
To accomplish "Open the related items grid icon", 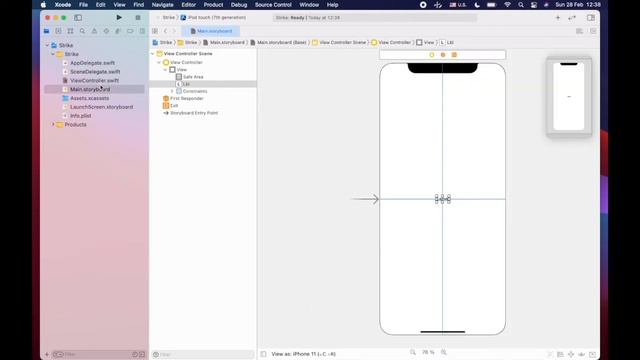I will pyautogui.click(x=155, y=31).
